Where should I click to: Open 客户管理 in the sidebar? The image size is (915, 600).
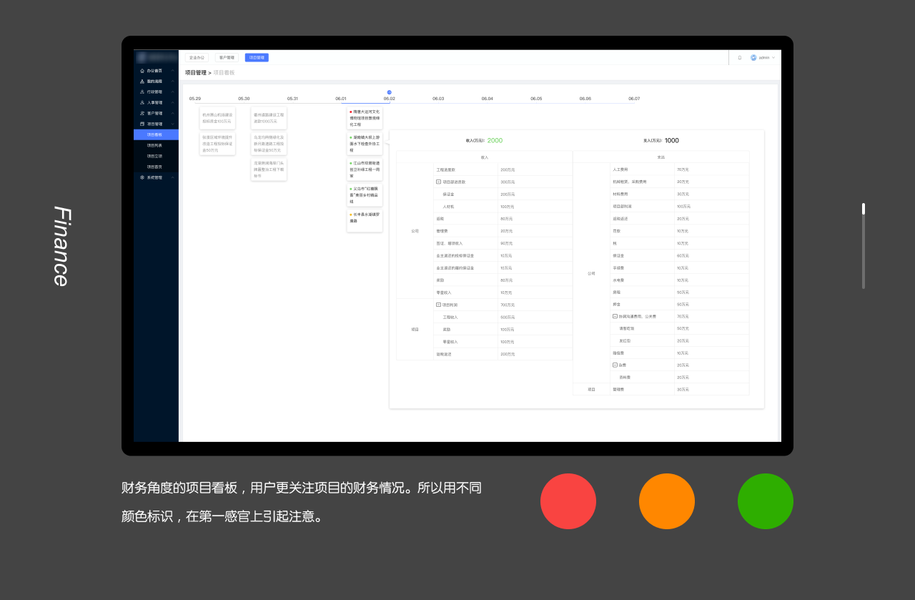(155, 113)
